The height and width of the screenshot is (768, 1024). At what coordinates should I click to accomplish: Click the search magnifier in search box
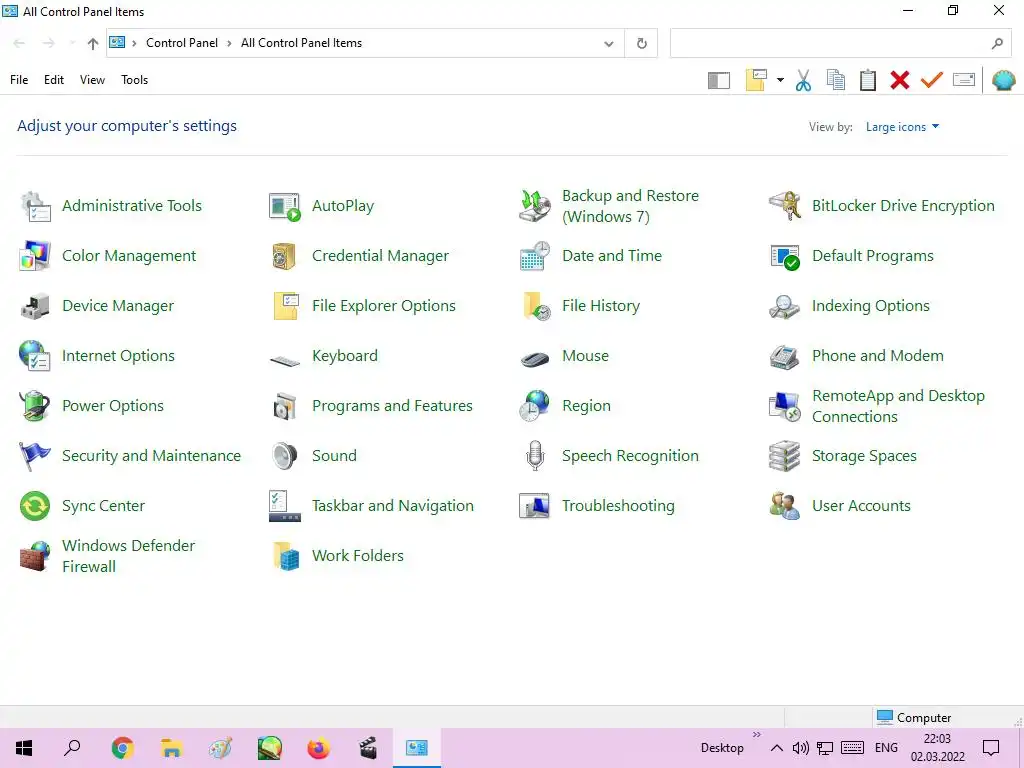click(997, 44)
